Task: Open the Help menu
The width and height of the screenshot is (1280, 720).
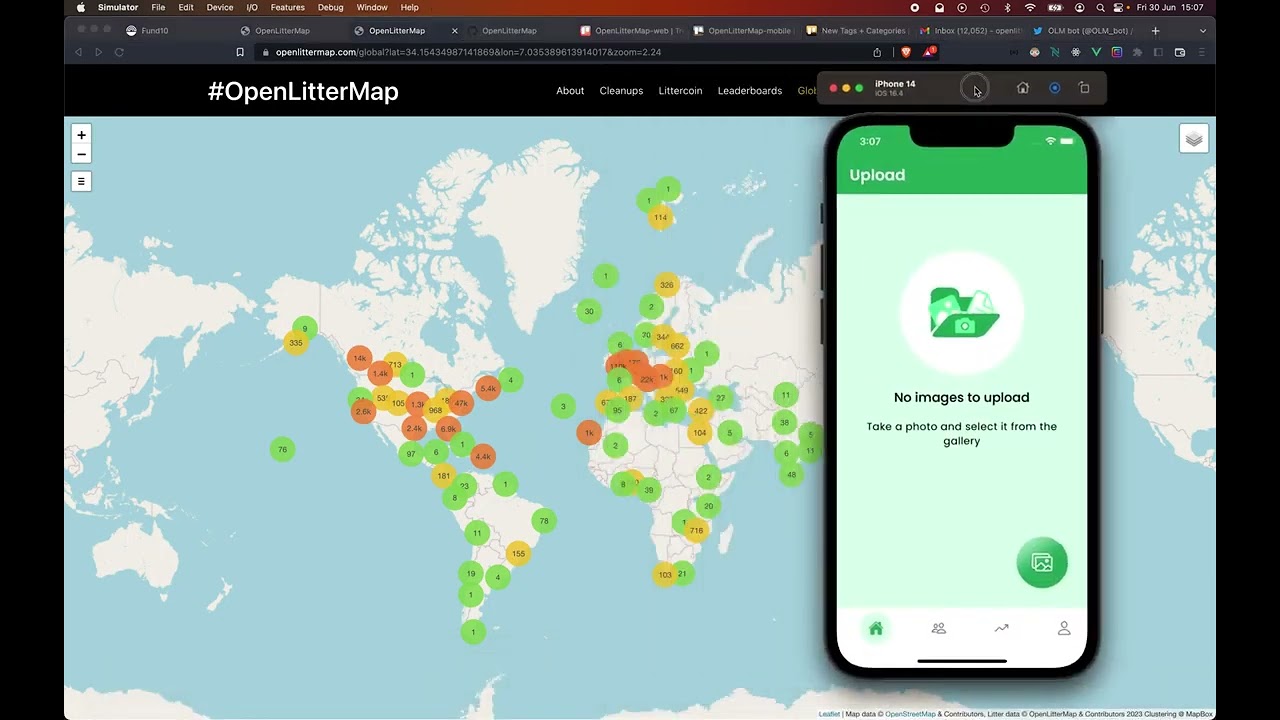Action: [x=410, y=7]
